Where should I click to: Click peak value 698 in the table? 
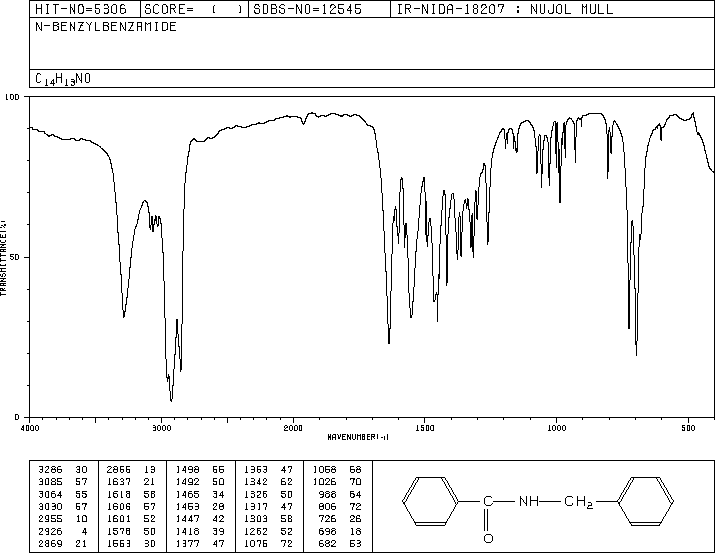pos(327,532)
